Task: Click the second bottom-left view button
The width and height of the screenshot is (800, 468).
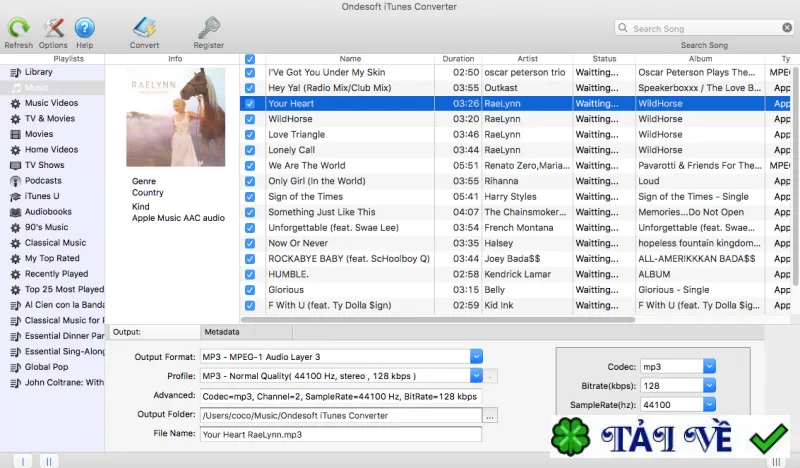Action: click(x=49, y=461)
